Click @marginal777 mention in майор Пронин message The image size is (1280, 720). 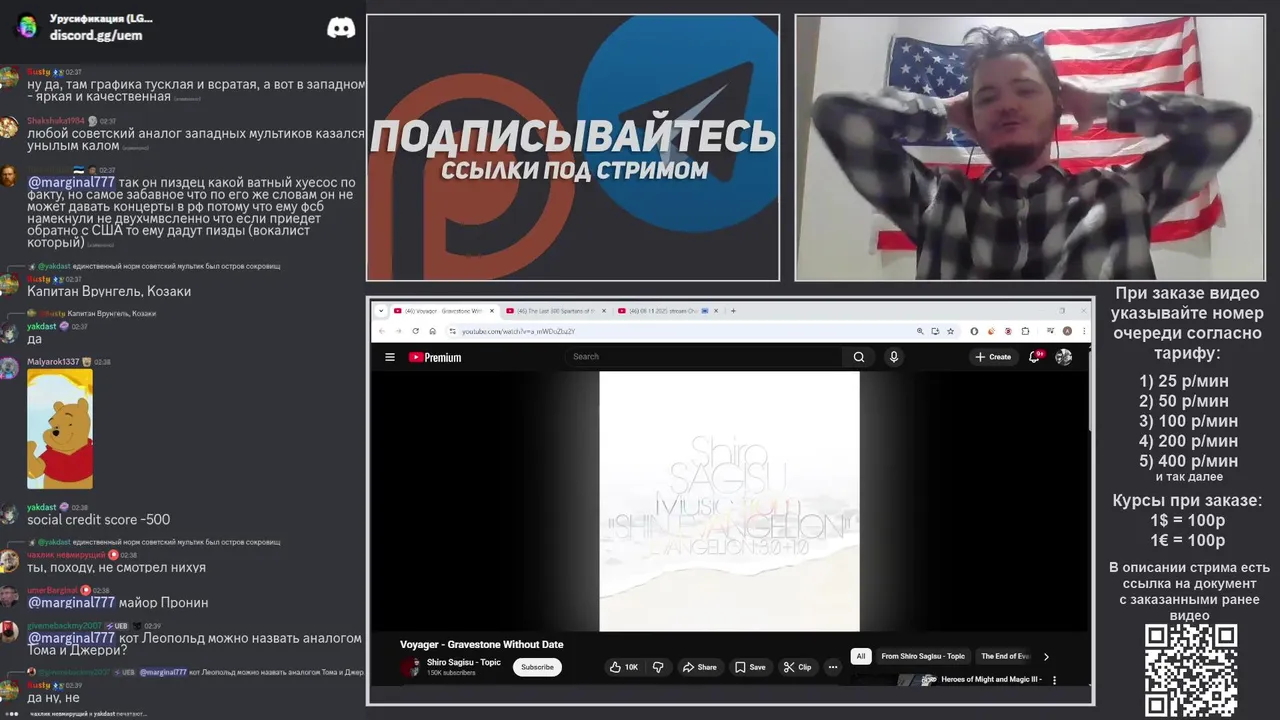pos(71,602)
